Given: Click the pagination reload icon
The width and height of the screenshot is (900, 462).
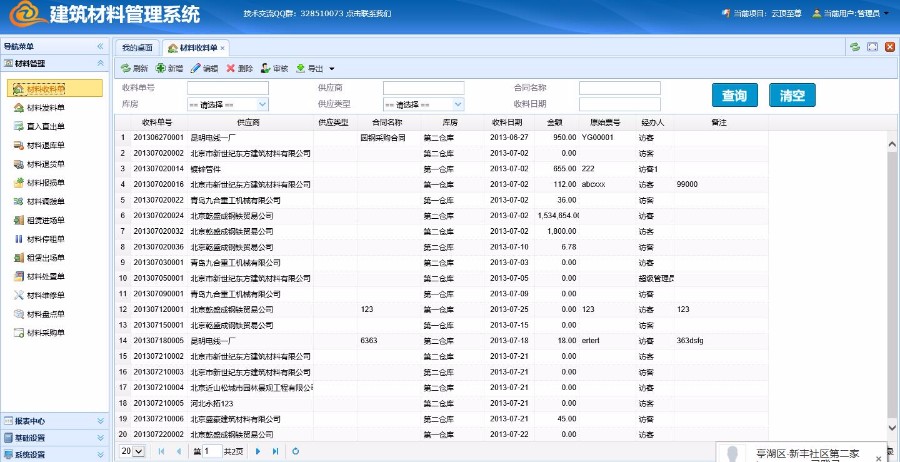Looking at the screenshot, I should (296, 451).
